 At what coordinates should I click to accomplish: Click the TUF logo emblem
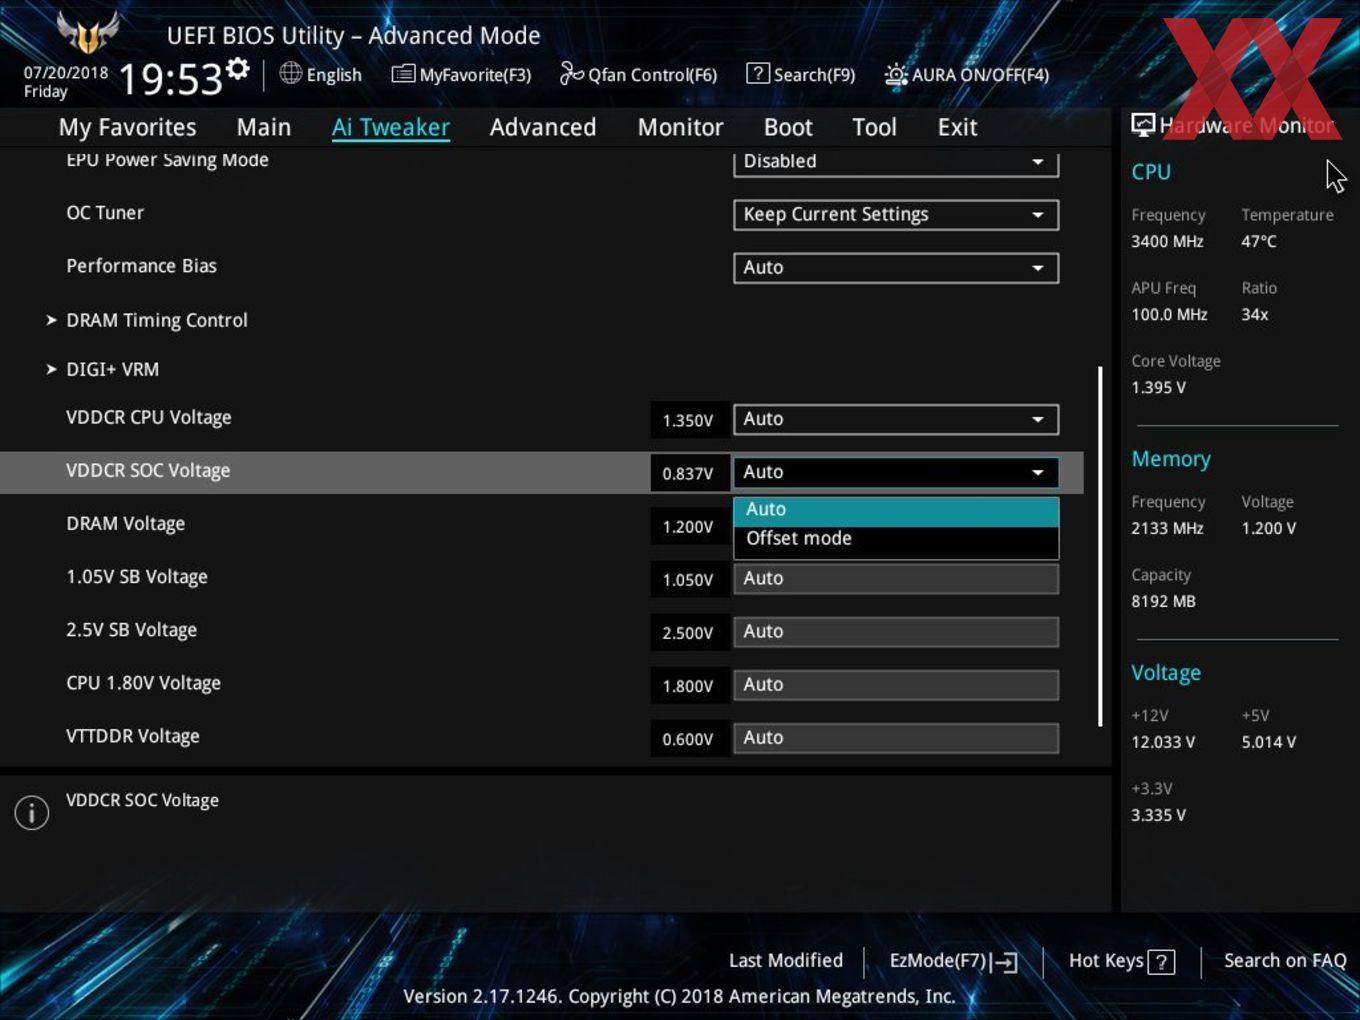pyautogui.click(x=89, y=33)
